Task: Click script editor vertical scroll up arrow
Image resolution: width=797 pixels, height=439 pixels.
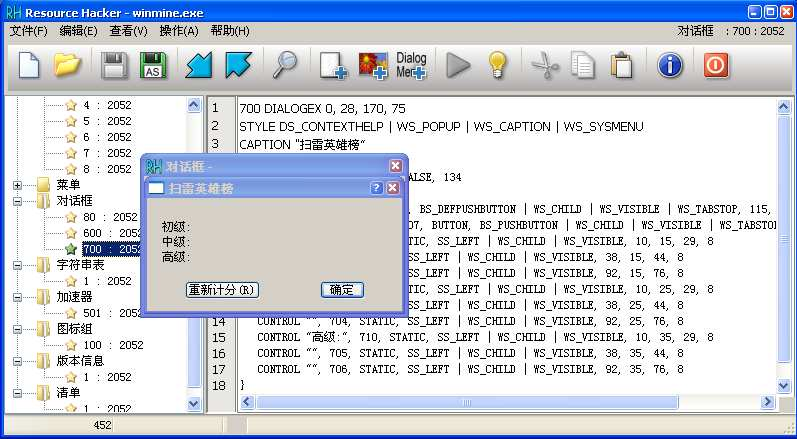Action: [x=784, y=107]
